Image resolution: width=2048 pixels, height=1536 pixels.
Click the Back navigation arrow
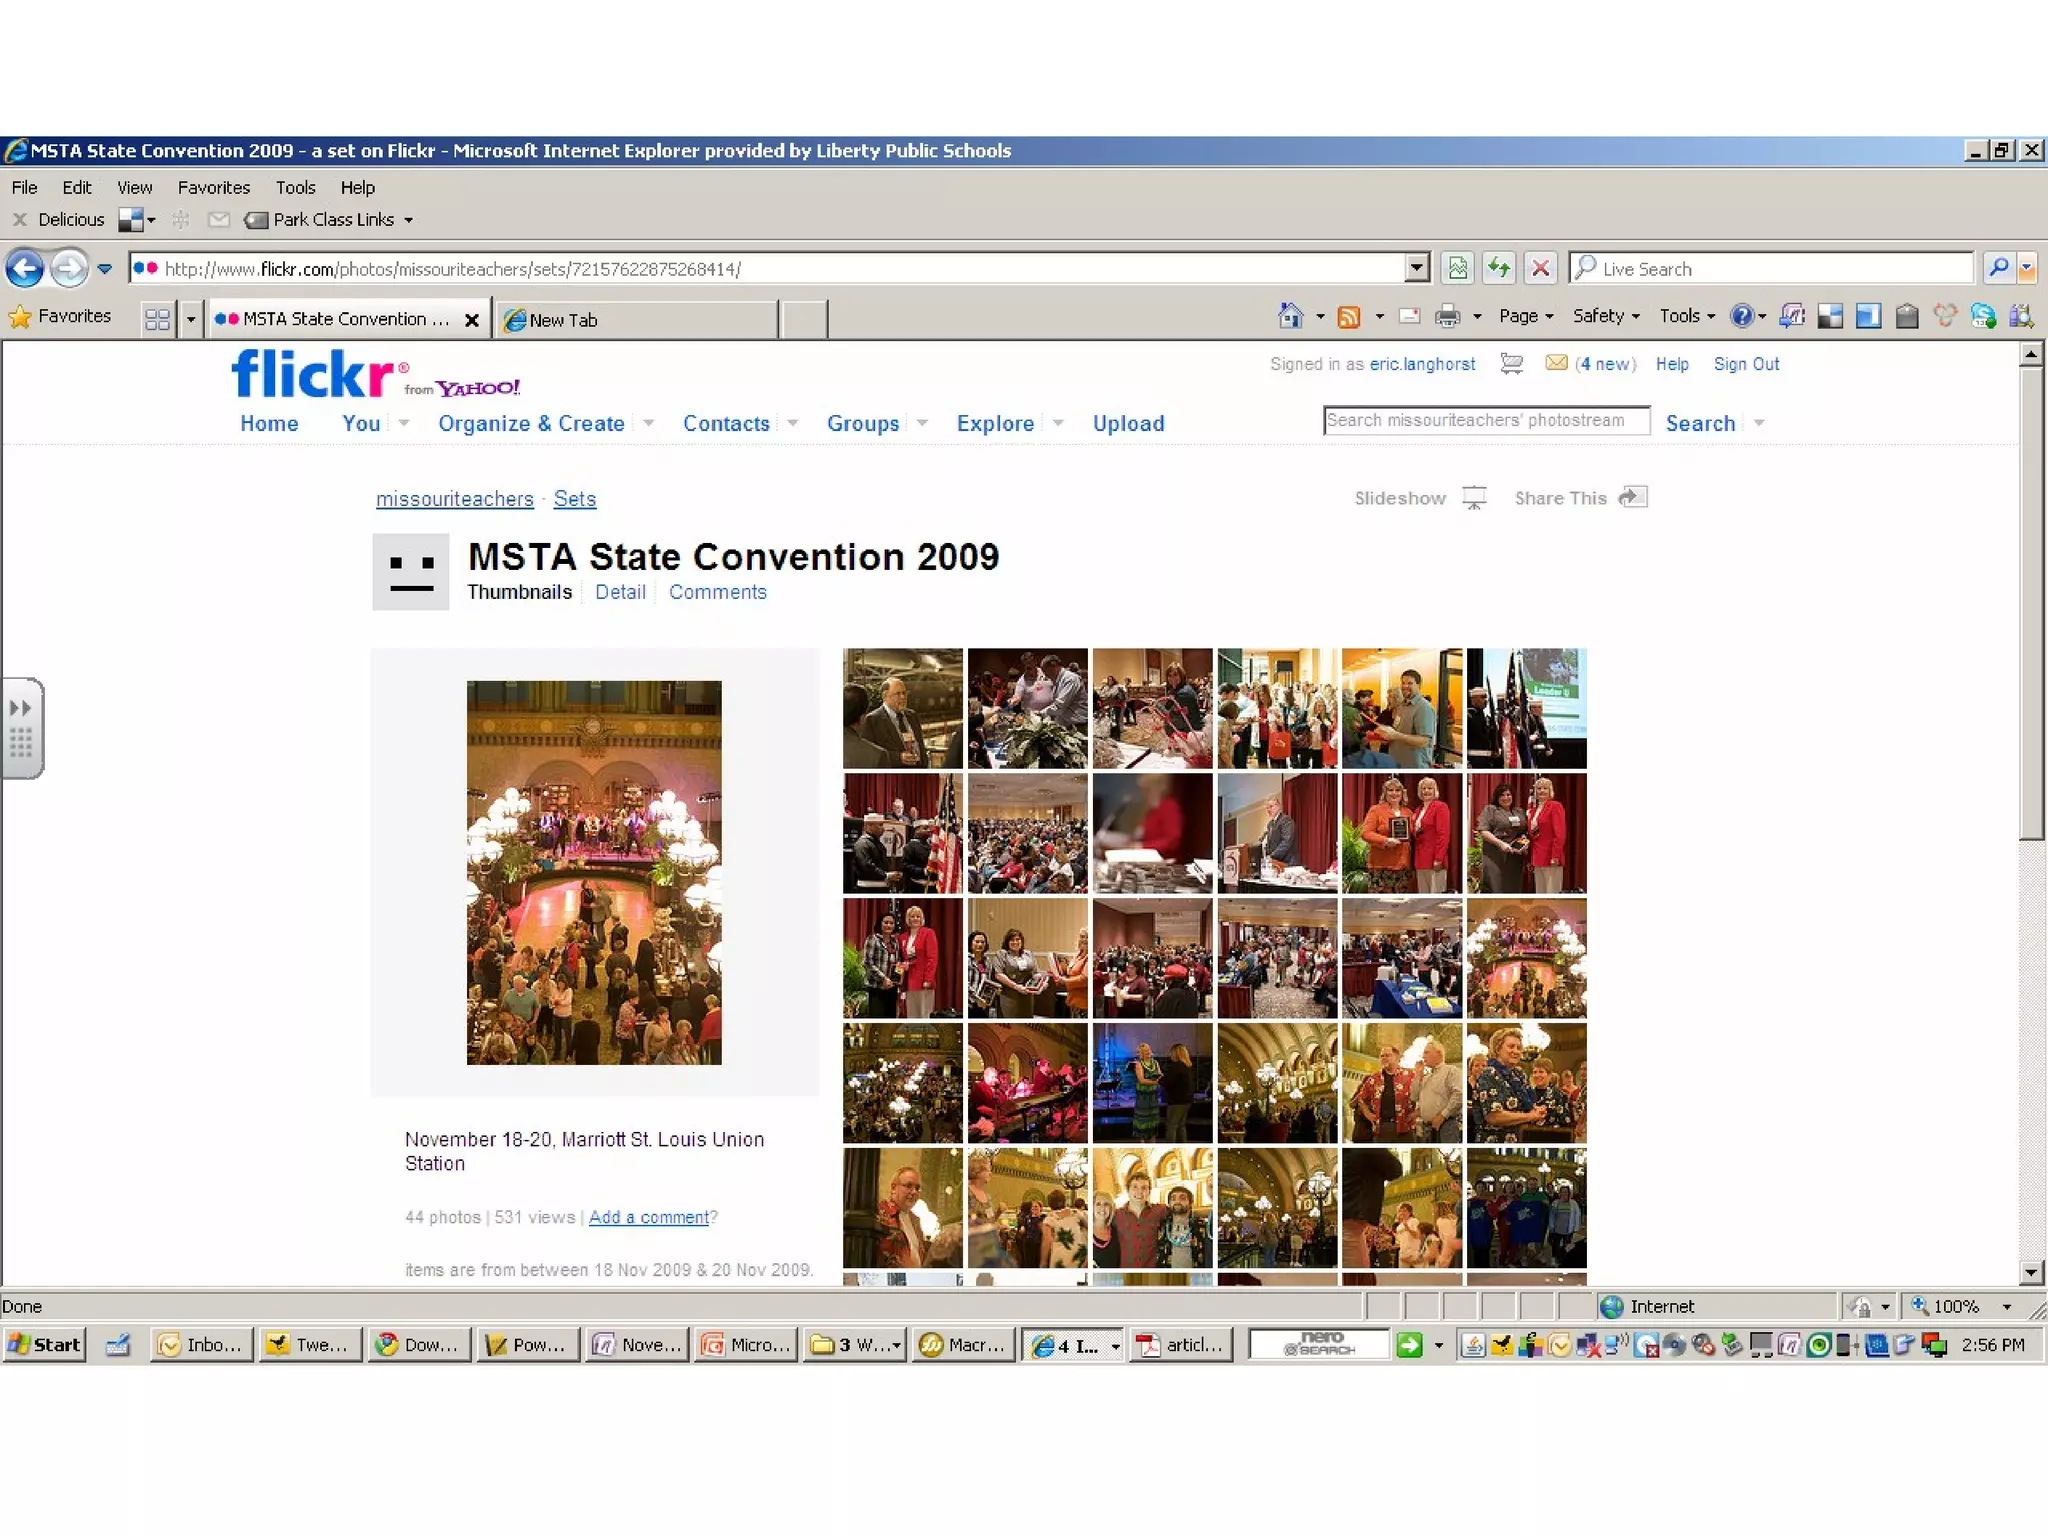pos(25,268)
